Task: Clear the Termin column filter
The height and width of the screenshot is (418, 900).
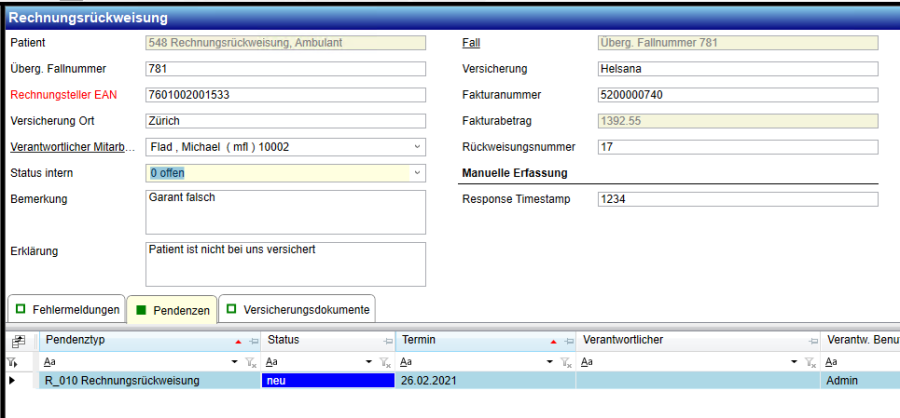Action: click(x=565, y=362)
